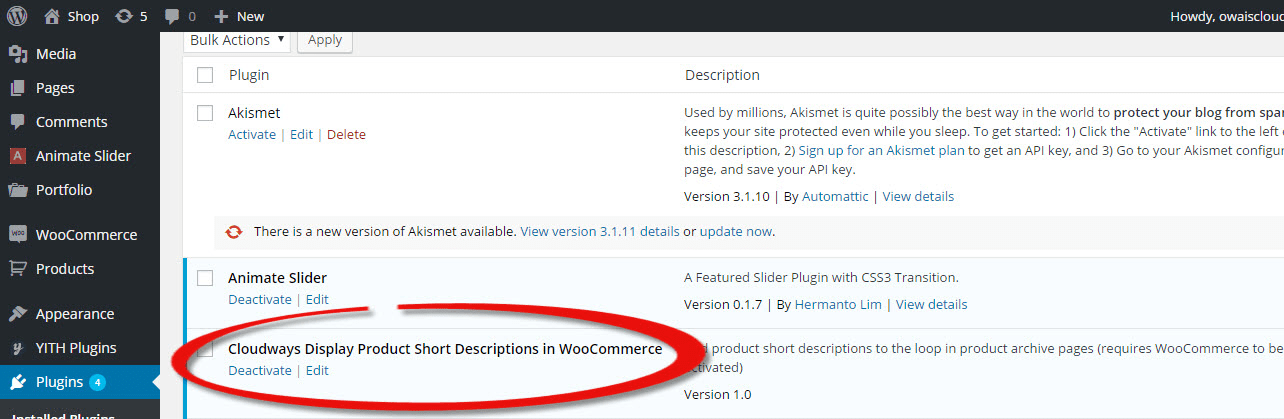Select Cloudways Display Product Short Descriptions title
The image size is (1284, 419).
point(445,349)
